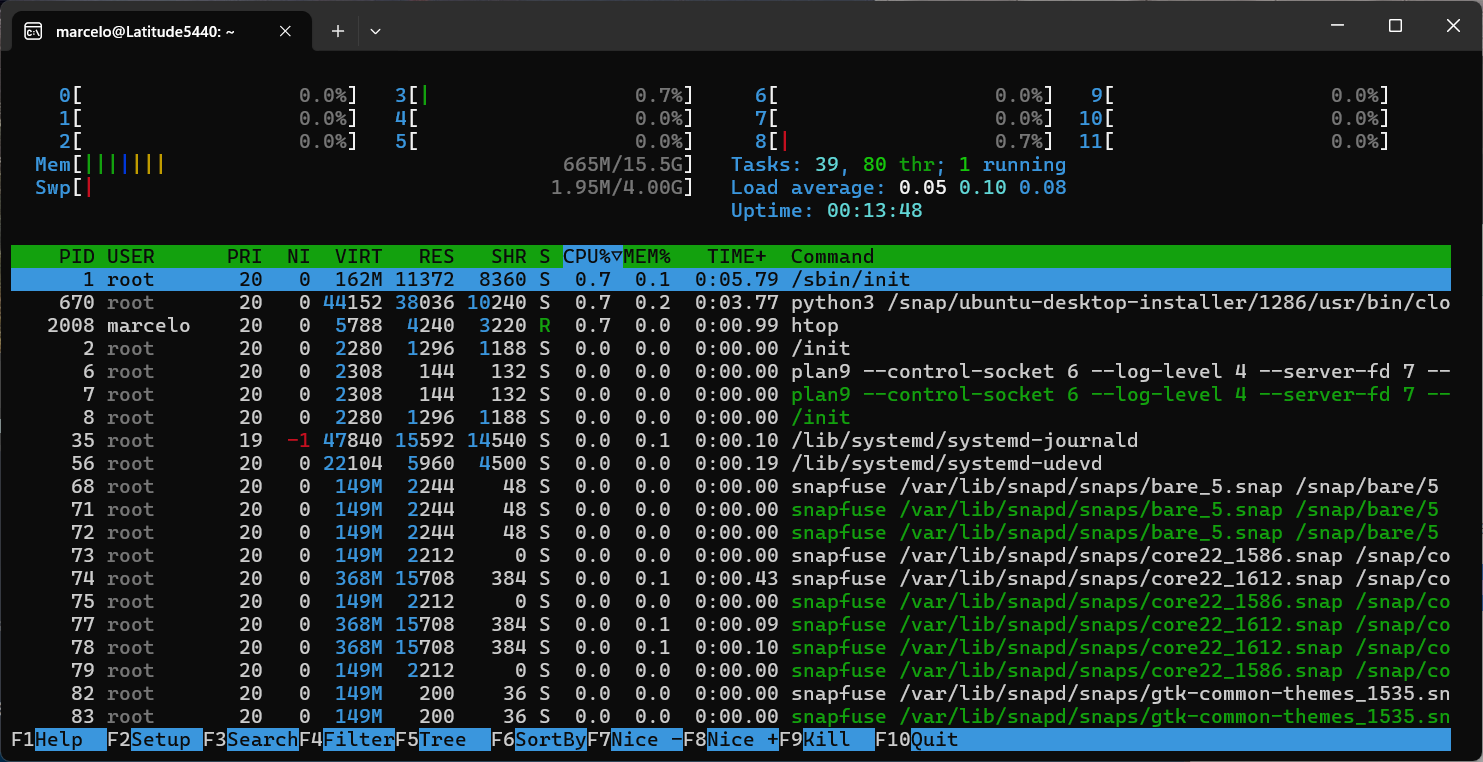Increase nice value with F8 Nice +
Image resolution: width=1483 pixels, height=762 pixels.
[731, 740]
